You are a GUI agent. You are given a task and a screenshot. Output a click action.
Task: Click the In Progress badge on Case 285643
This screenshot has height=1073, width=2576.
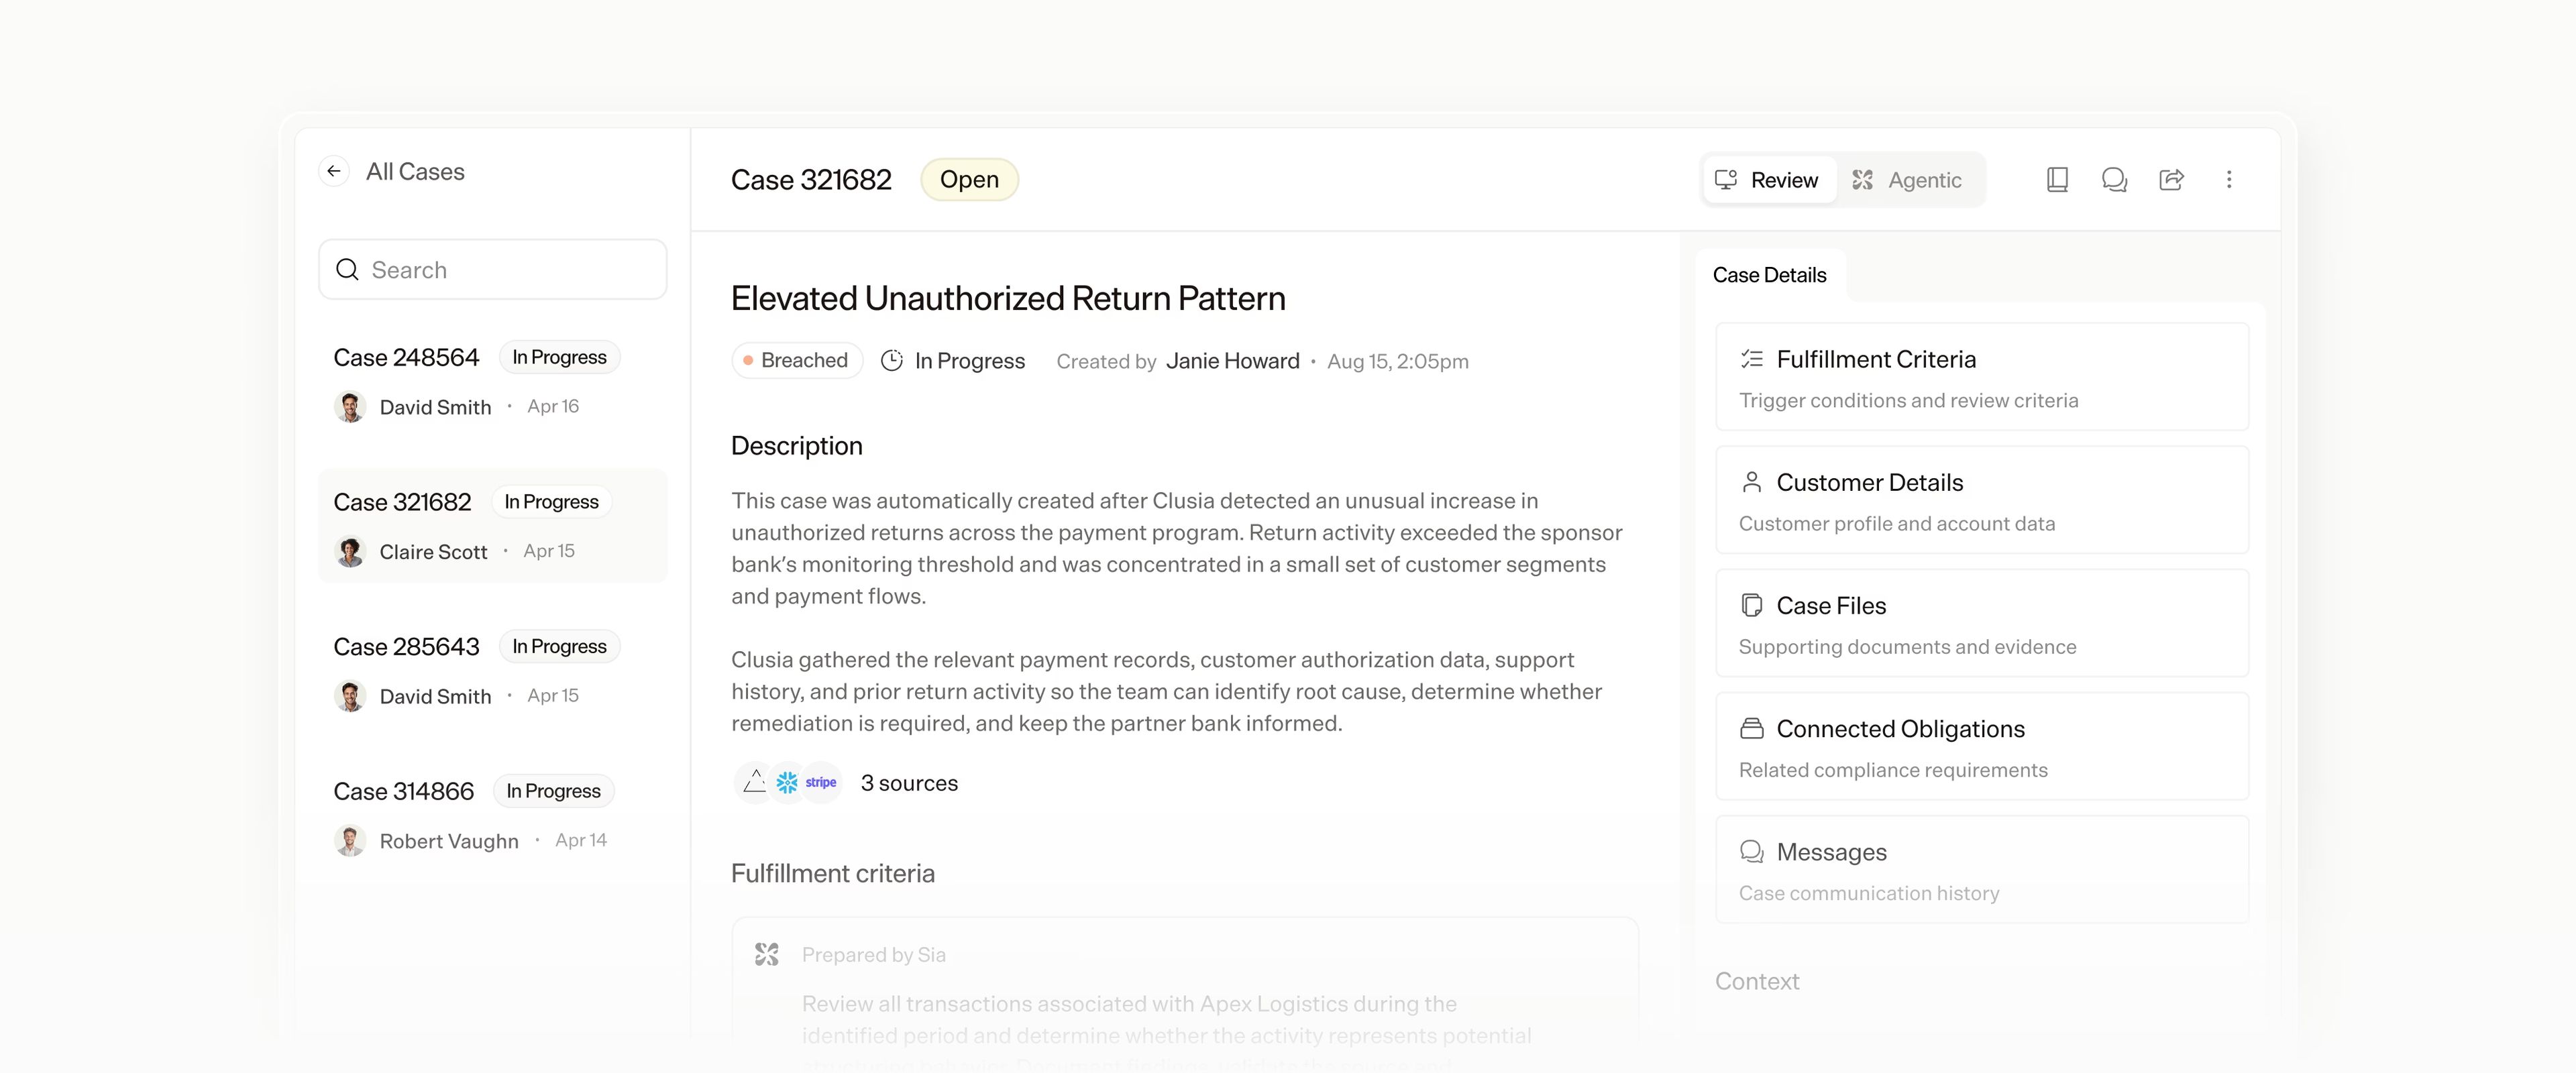click(559, 646)
